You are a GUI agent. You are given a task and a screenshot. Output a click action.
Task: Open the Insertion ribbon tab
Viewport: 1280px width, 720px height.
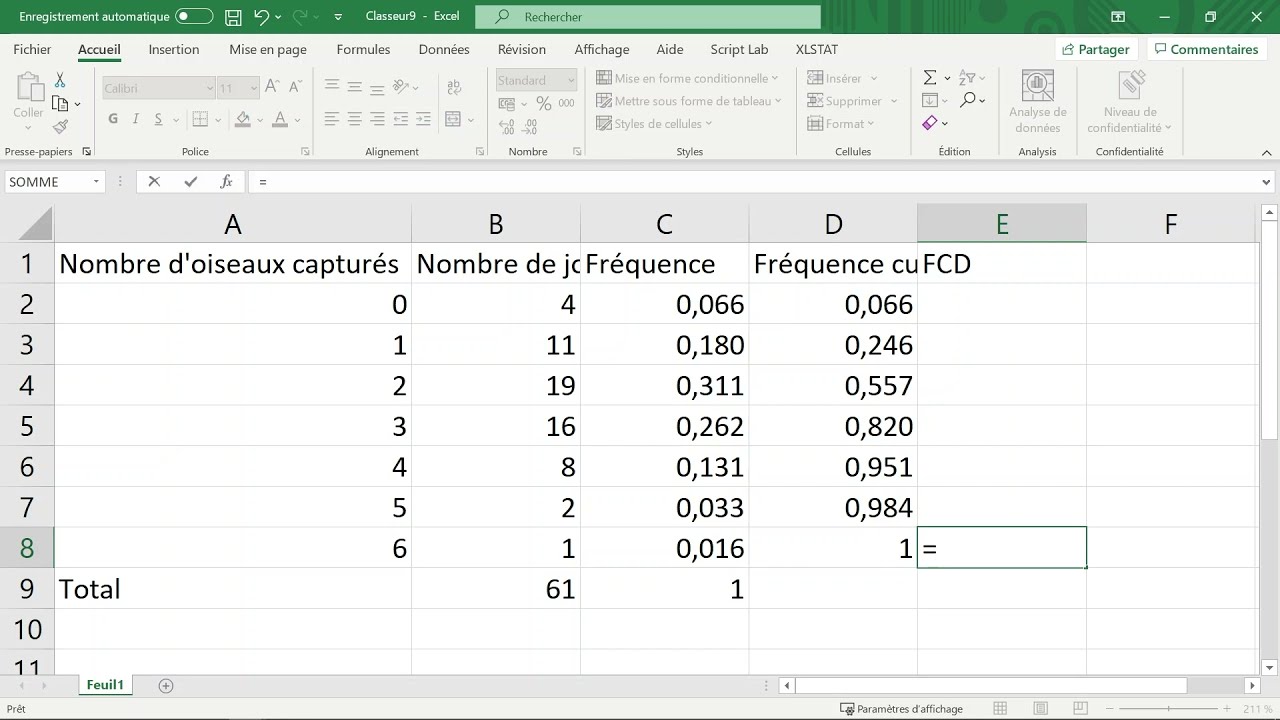(x=174, y=49)
